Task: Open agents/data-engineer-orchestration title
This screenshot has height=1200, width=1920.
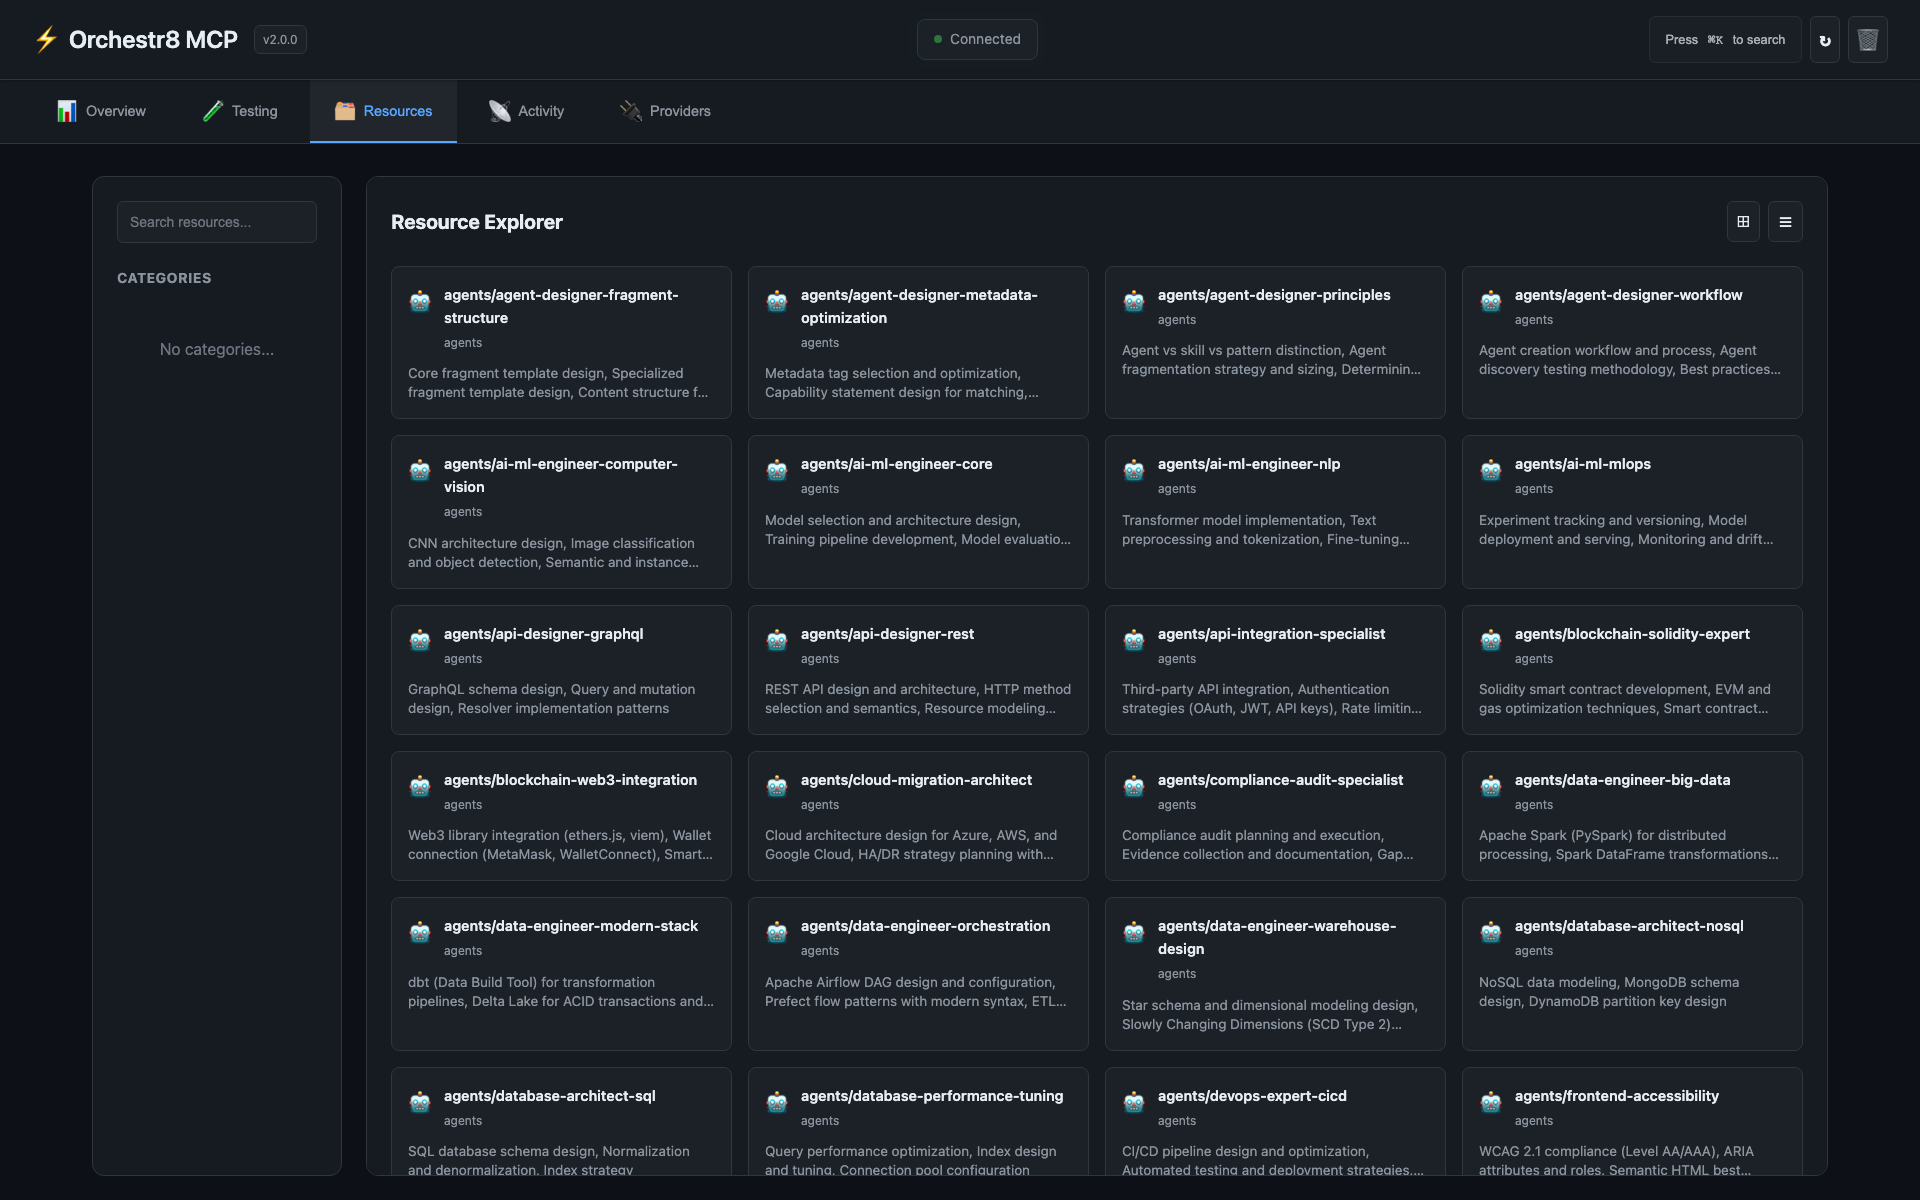Action: coord(925,926)
